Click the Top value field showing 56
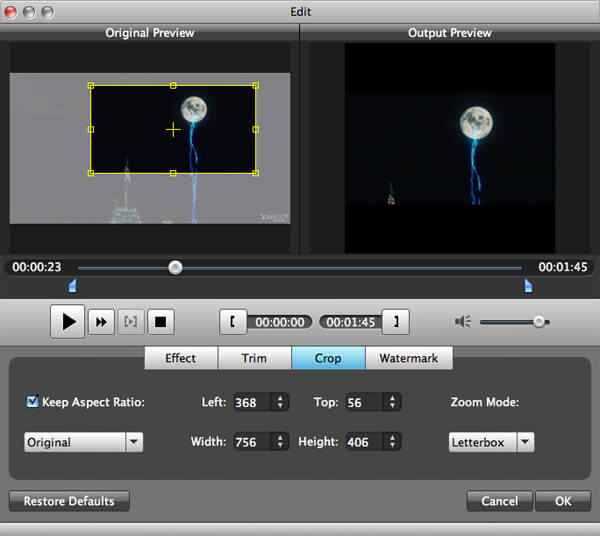This screenshot has height=536, width=600. click(x=364, y=402)
